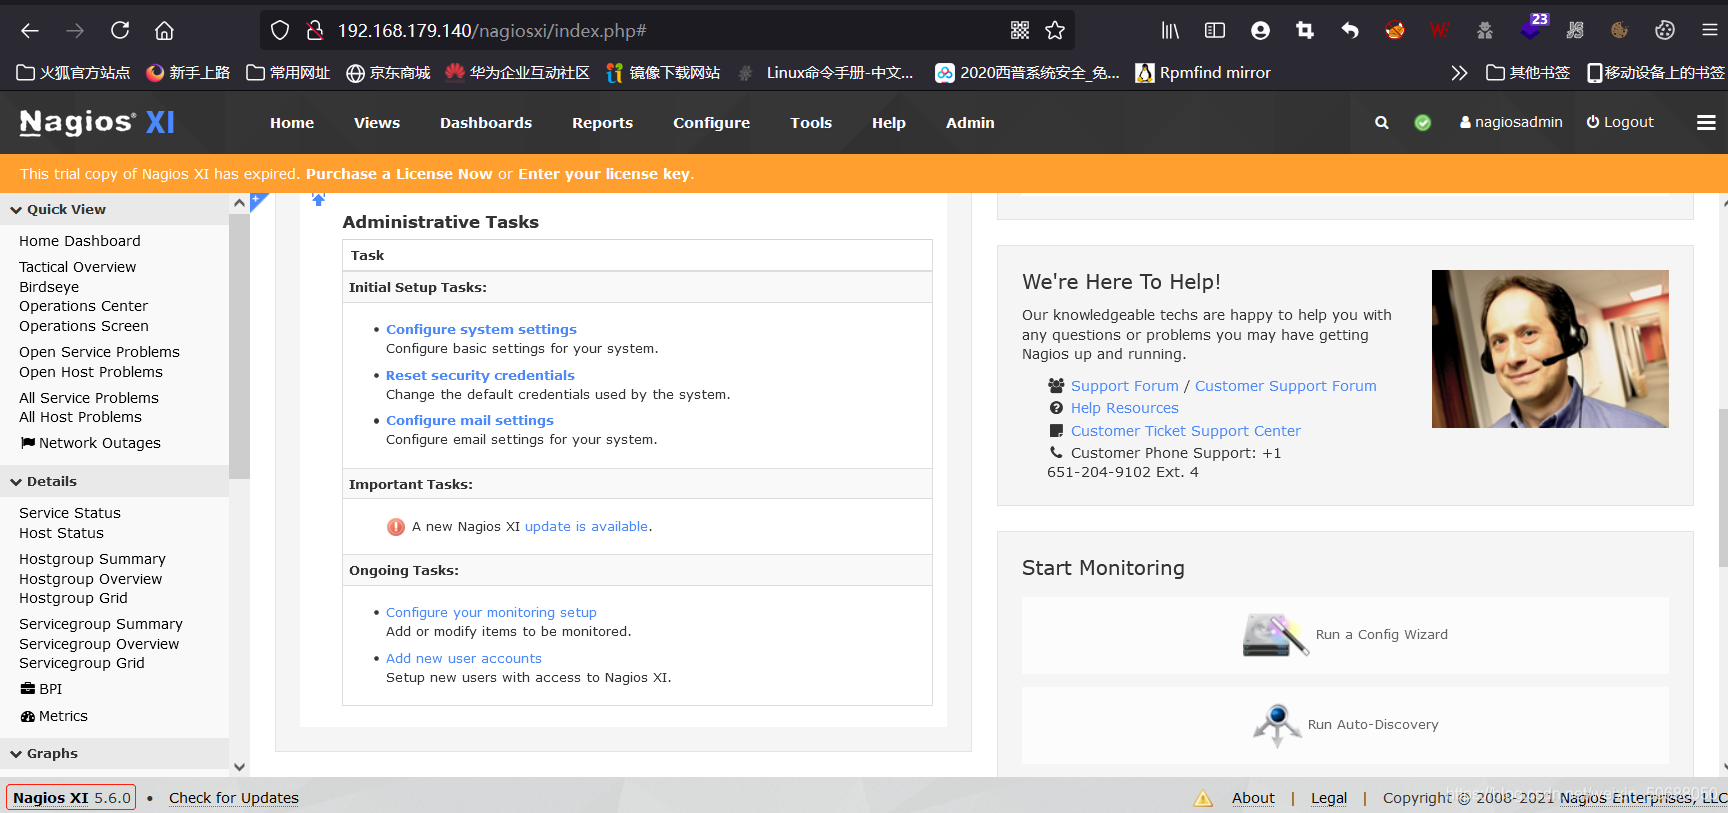The image size is (1728, 813).
Task: Open Add new user accounts
Action: [x=464, y=658]
